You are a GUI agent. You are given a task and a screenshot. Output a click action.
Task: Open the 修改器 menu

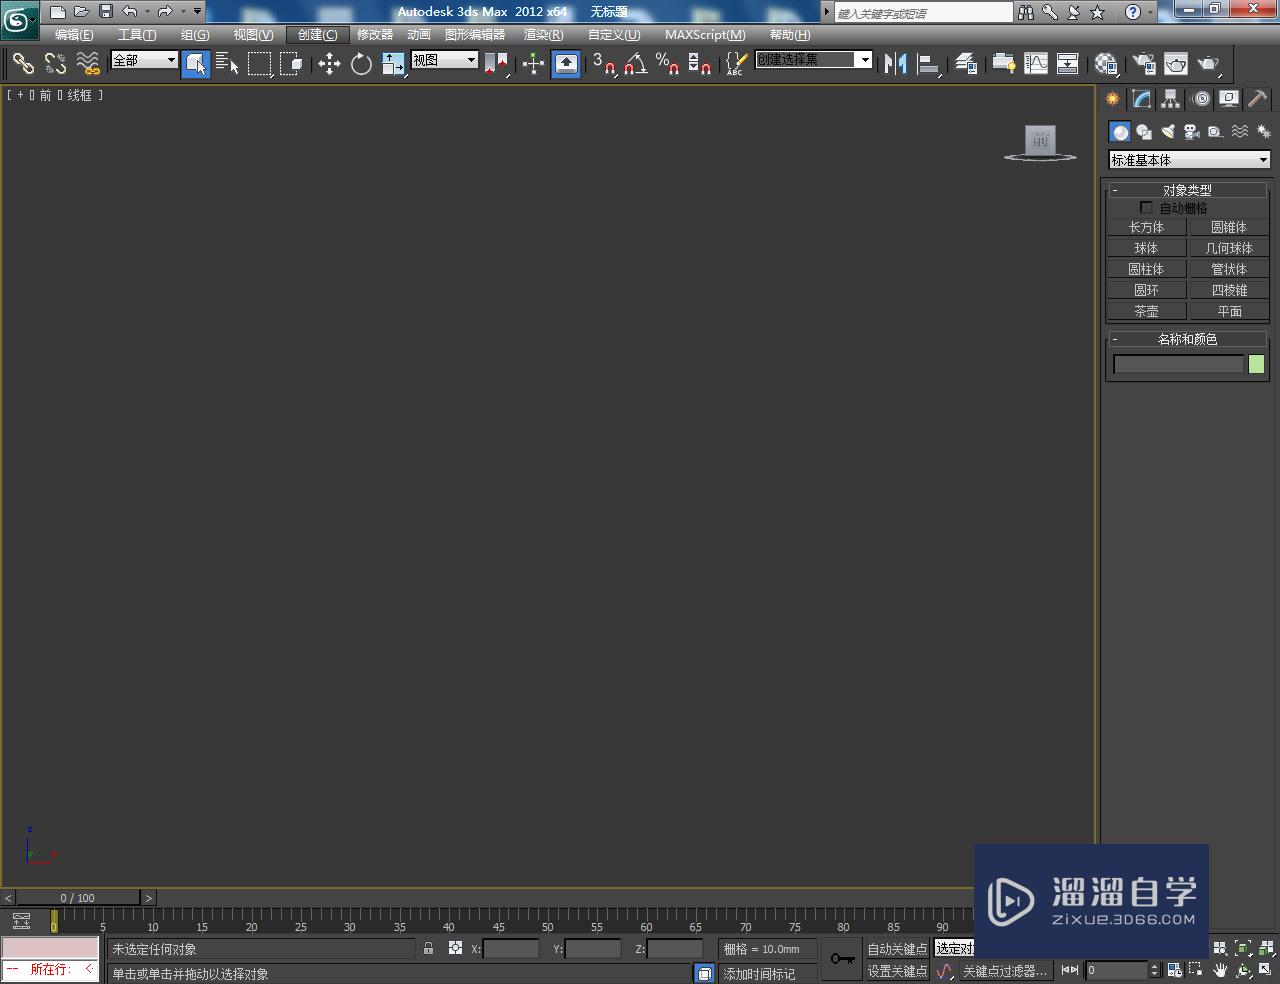(x=375, y=34)
